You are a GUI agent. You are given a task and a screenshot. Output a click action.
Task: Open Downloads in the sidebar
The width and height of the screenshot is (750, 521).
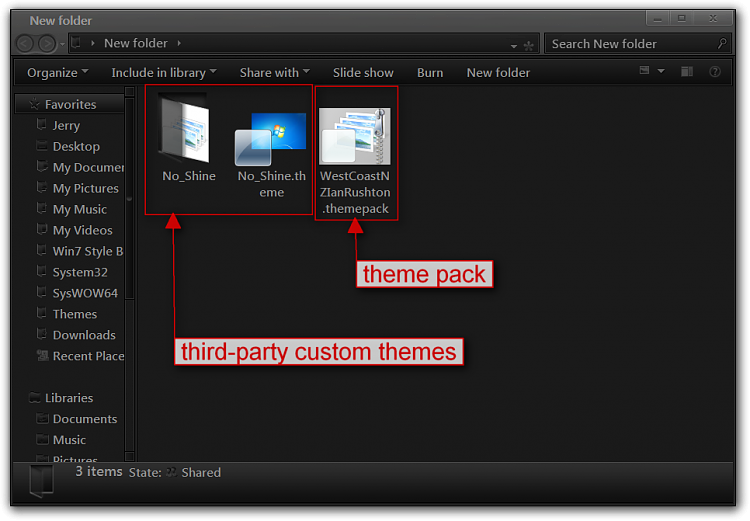click(84, 335)
